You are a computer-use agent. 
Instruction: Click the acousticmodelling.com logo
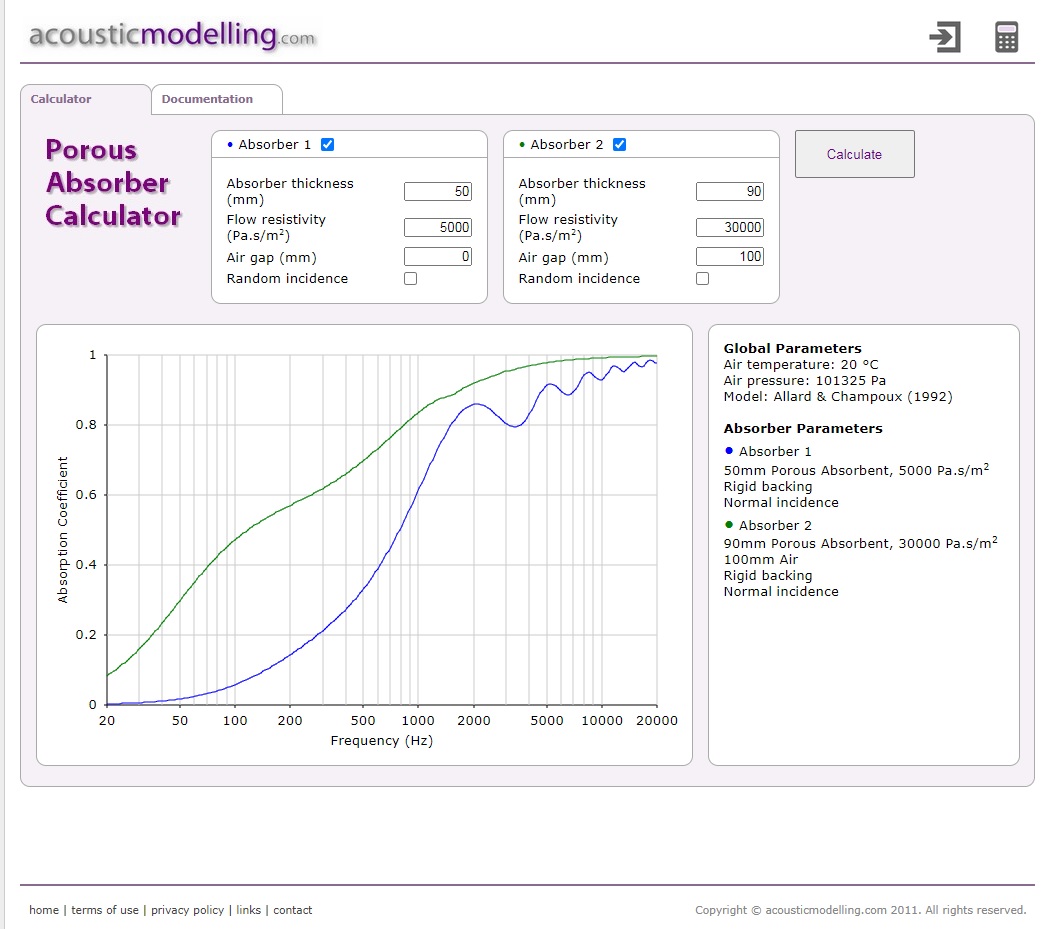coord(172,36)
